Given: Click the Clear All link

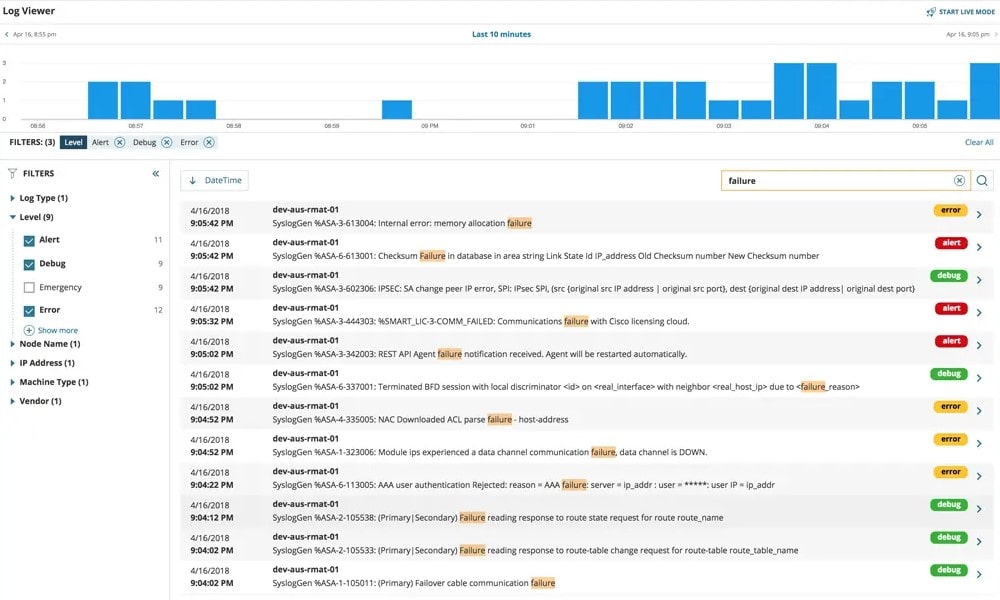Looking at the screenshot, I should coord(978,142).
